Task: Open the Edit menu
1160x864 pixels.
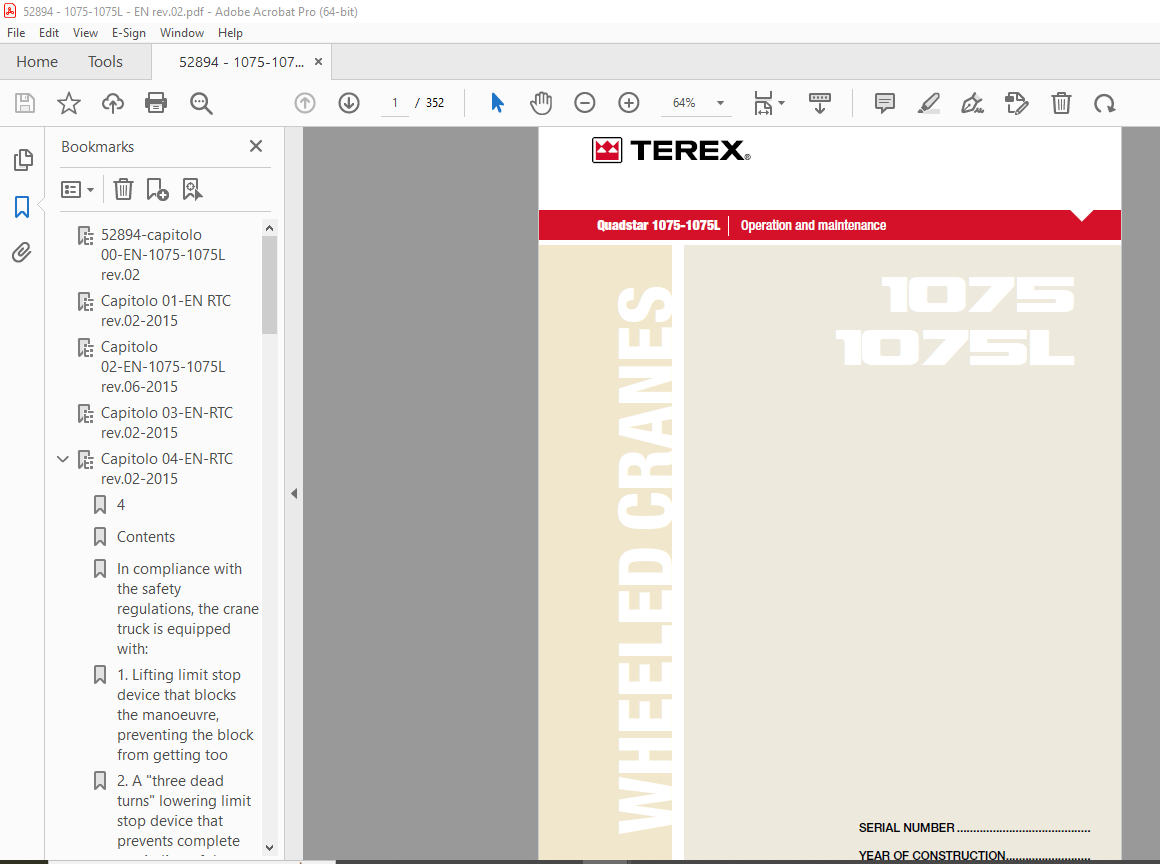Action: click(49, 33)
